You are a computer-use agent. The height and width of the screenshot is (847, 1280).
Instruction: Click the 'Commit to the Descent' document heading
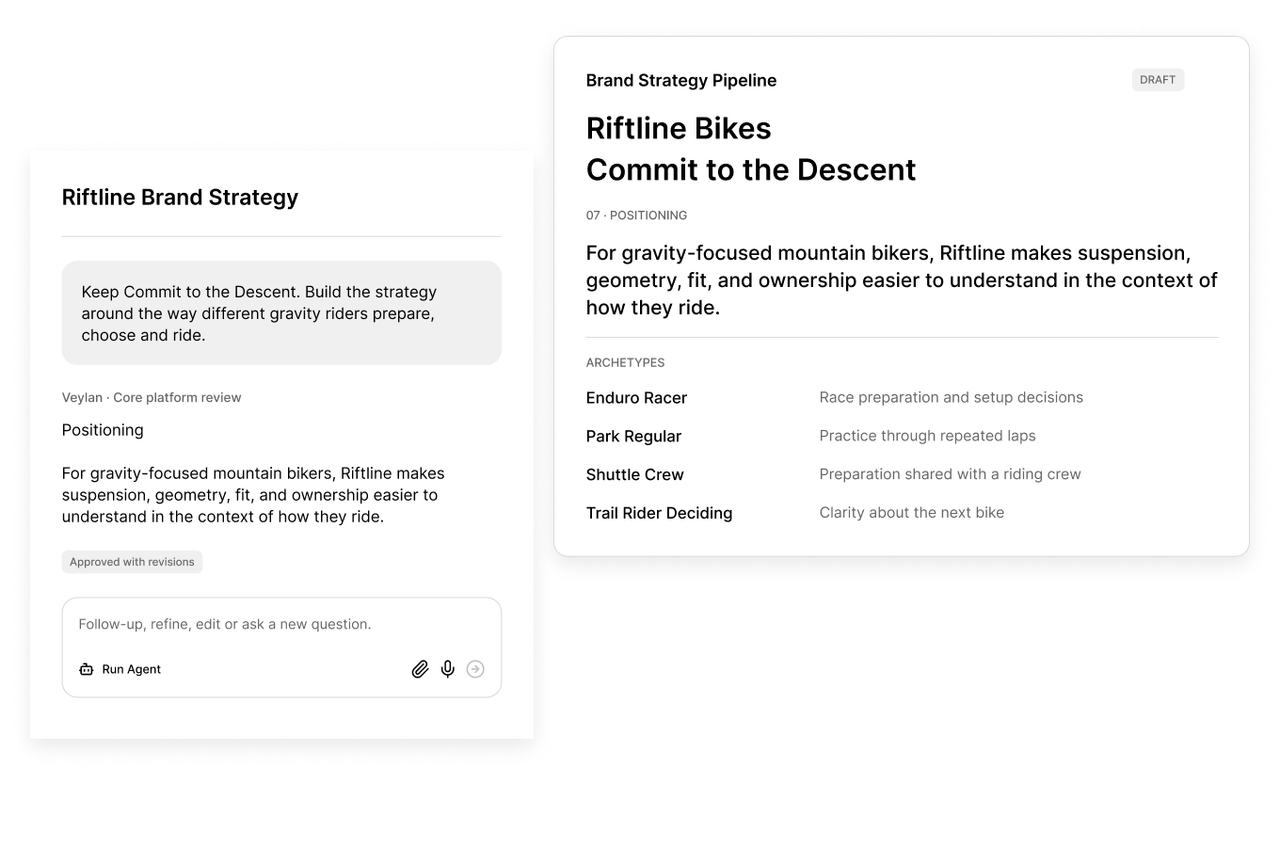[x=751, y=170]
